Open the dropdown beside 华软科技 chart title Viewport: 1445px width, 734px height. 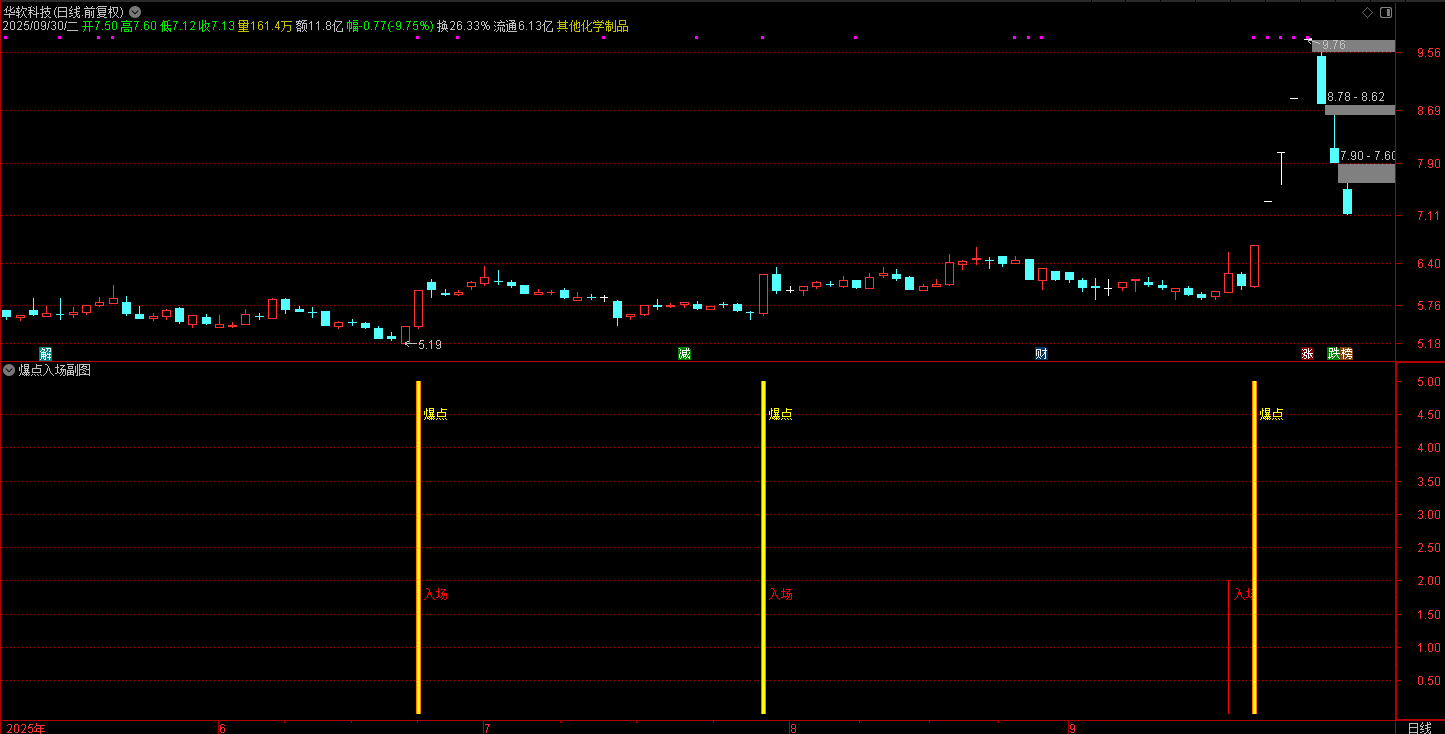click(135, 12)
